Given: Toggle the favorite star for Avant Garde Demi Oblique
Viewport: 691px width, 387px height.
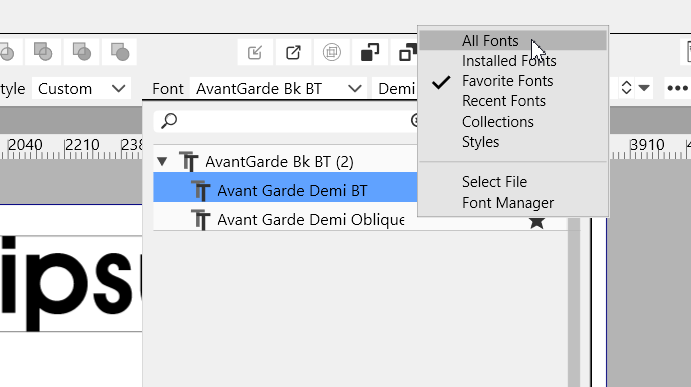Looking at the screenshot, I should click(x=537, y=223).
